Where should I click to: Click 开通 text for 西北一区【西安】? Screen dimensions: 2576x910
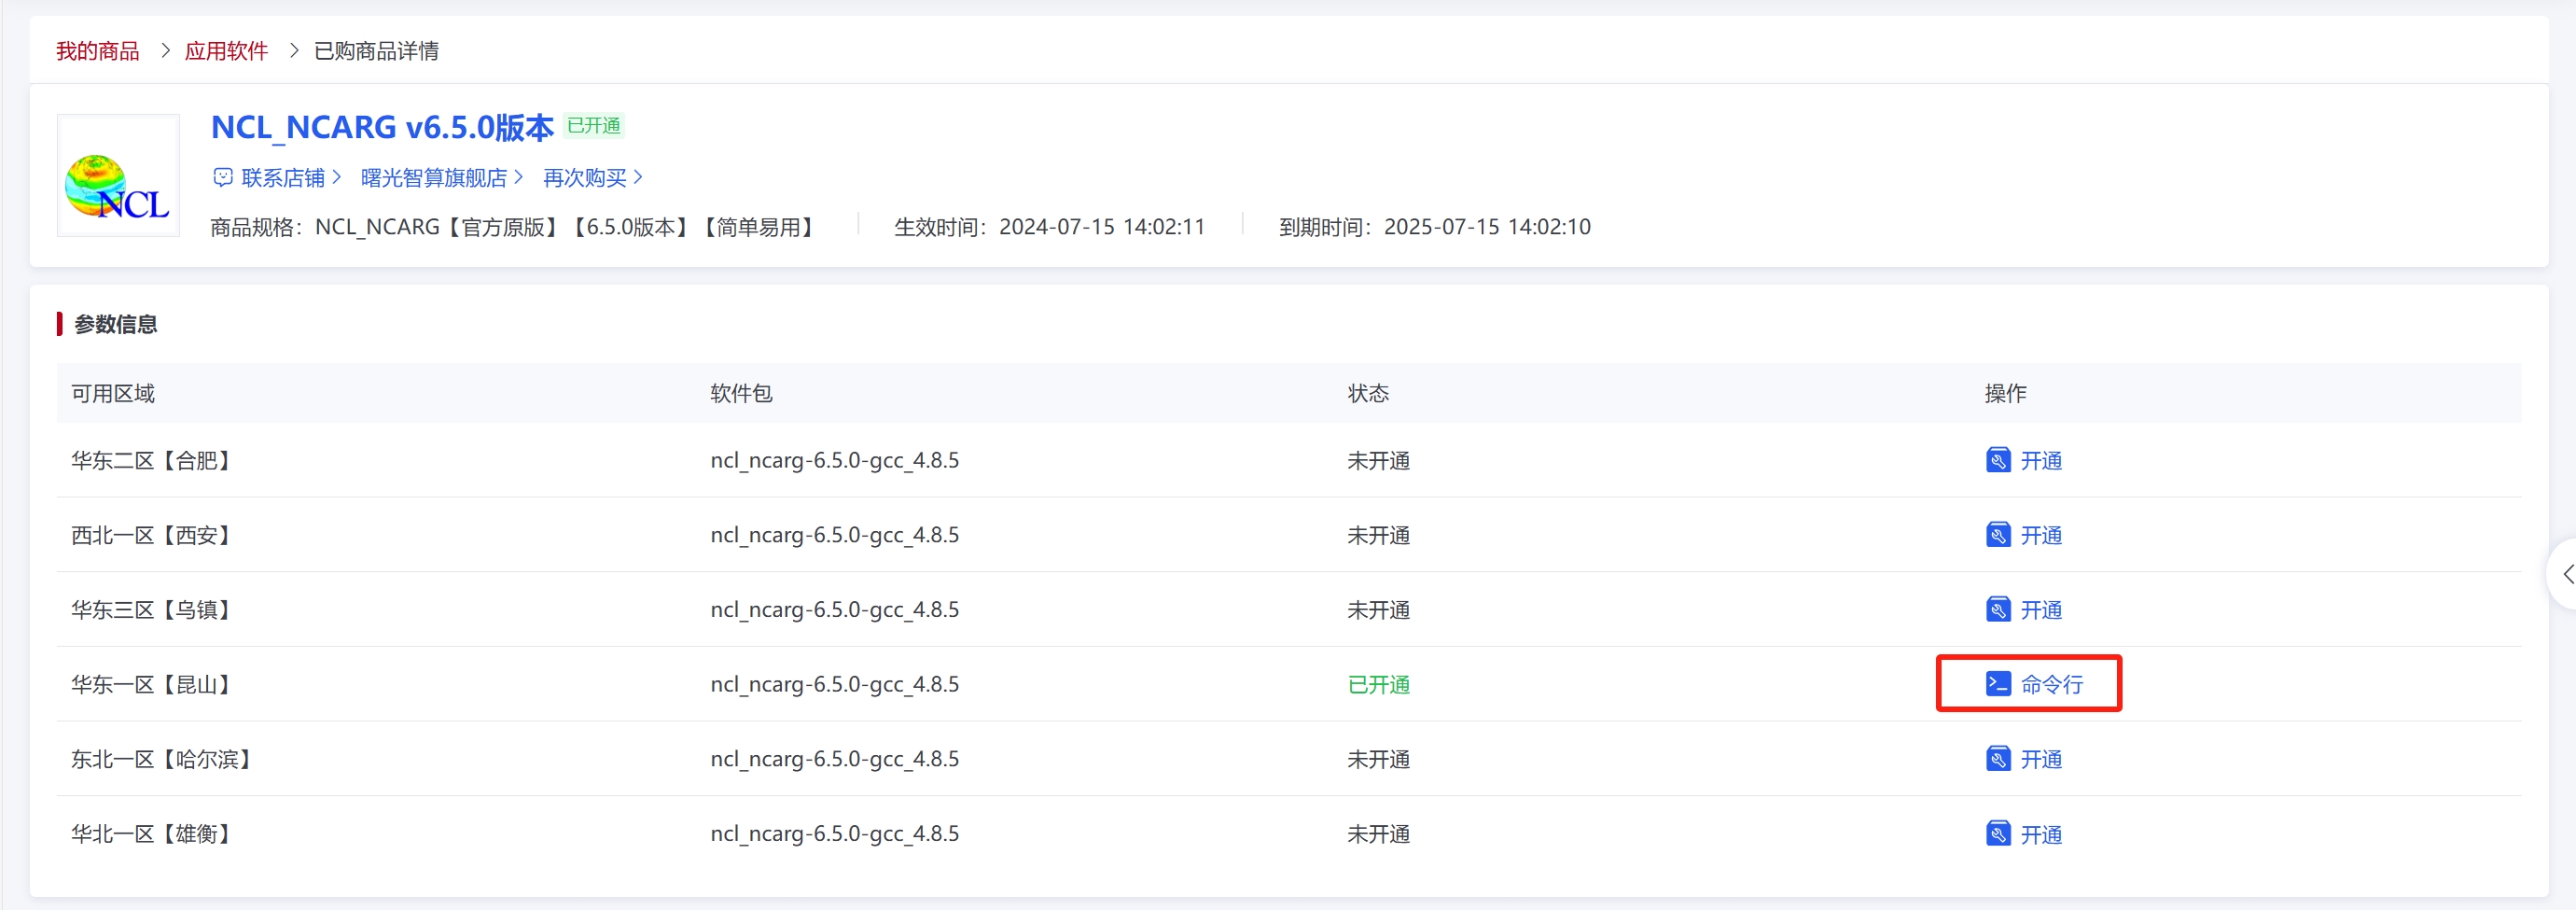point(2041,536)
